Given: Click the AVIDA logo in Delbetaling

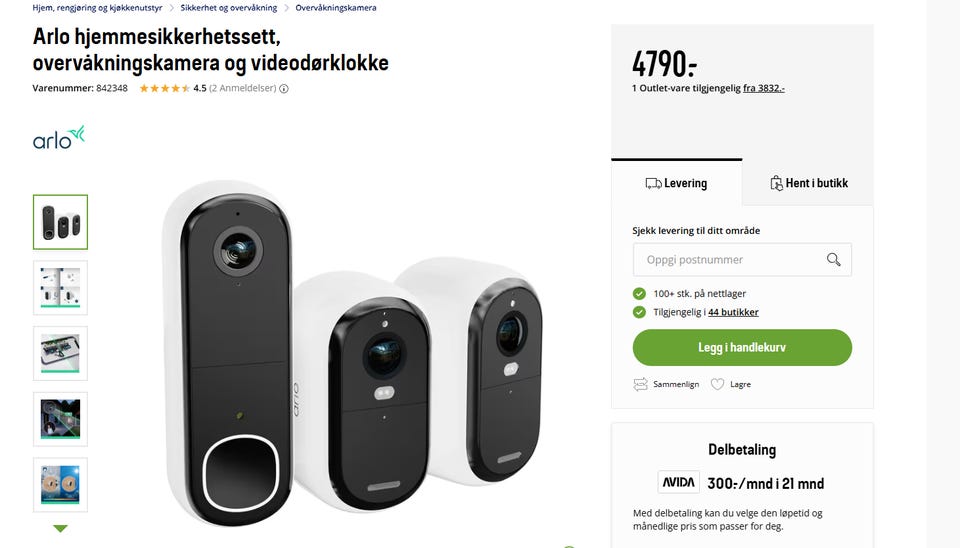Looking at the screenshot, I should click(x=678, y=482).
